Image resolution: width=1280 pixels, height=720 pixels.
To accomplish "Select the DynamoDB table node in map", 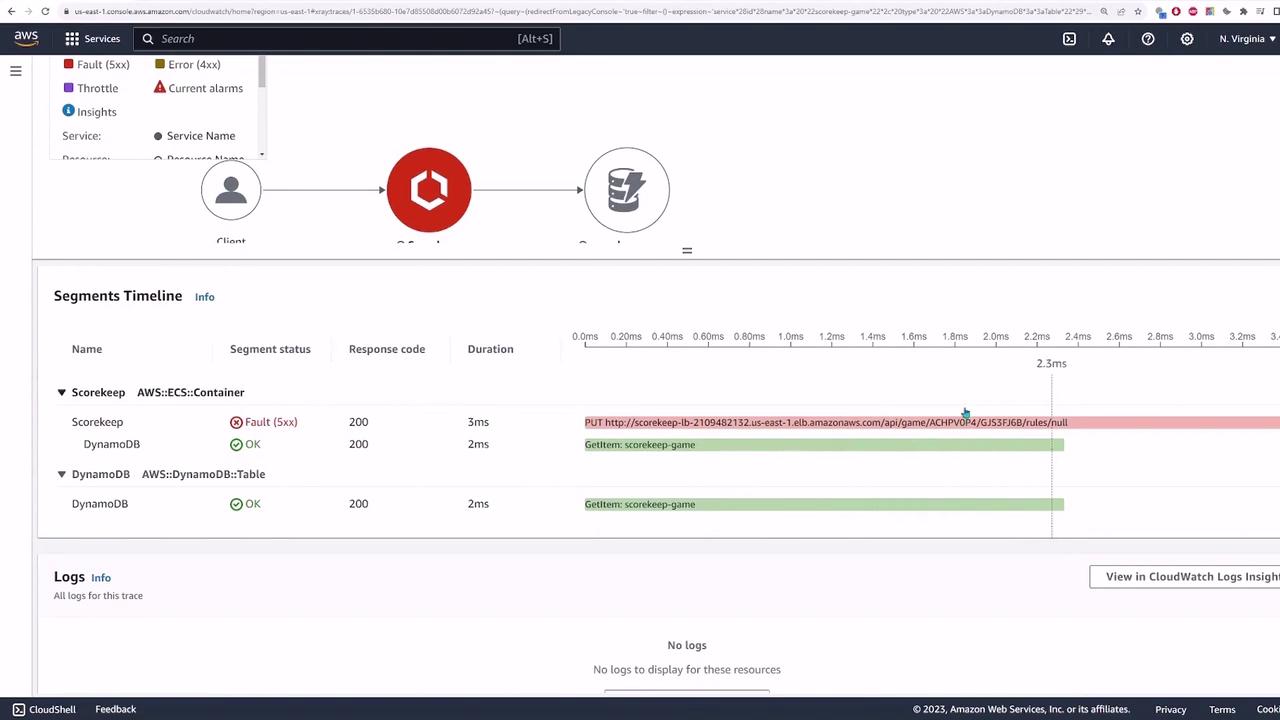I will [627, 189].
